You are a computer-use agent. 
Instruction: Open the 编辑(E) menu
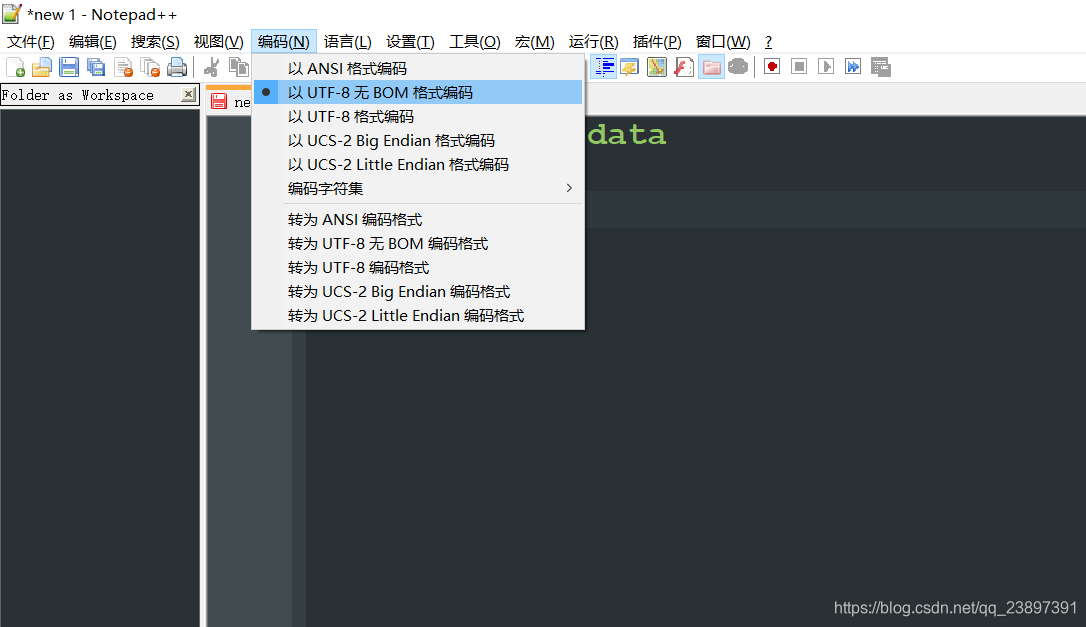[x=93, y=42]
